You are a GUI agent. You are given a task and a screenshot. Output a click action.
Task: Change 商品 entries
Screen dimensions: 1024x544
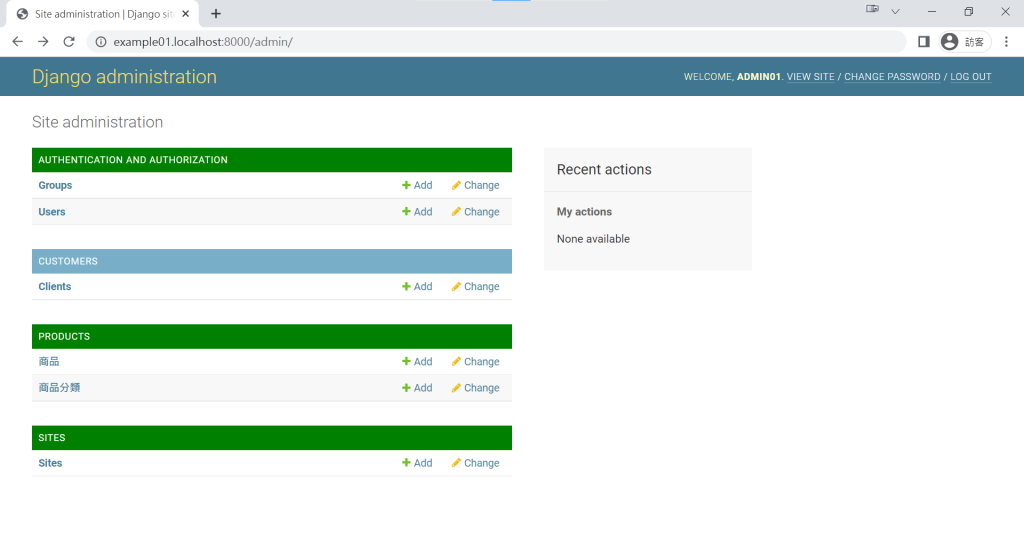tap(475, 362)
